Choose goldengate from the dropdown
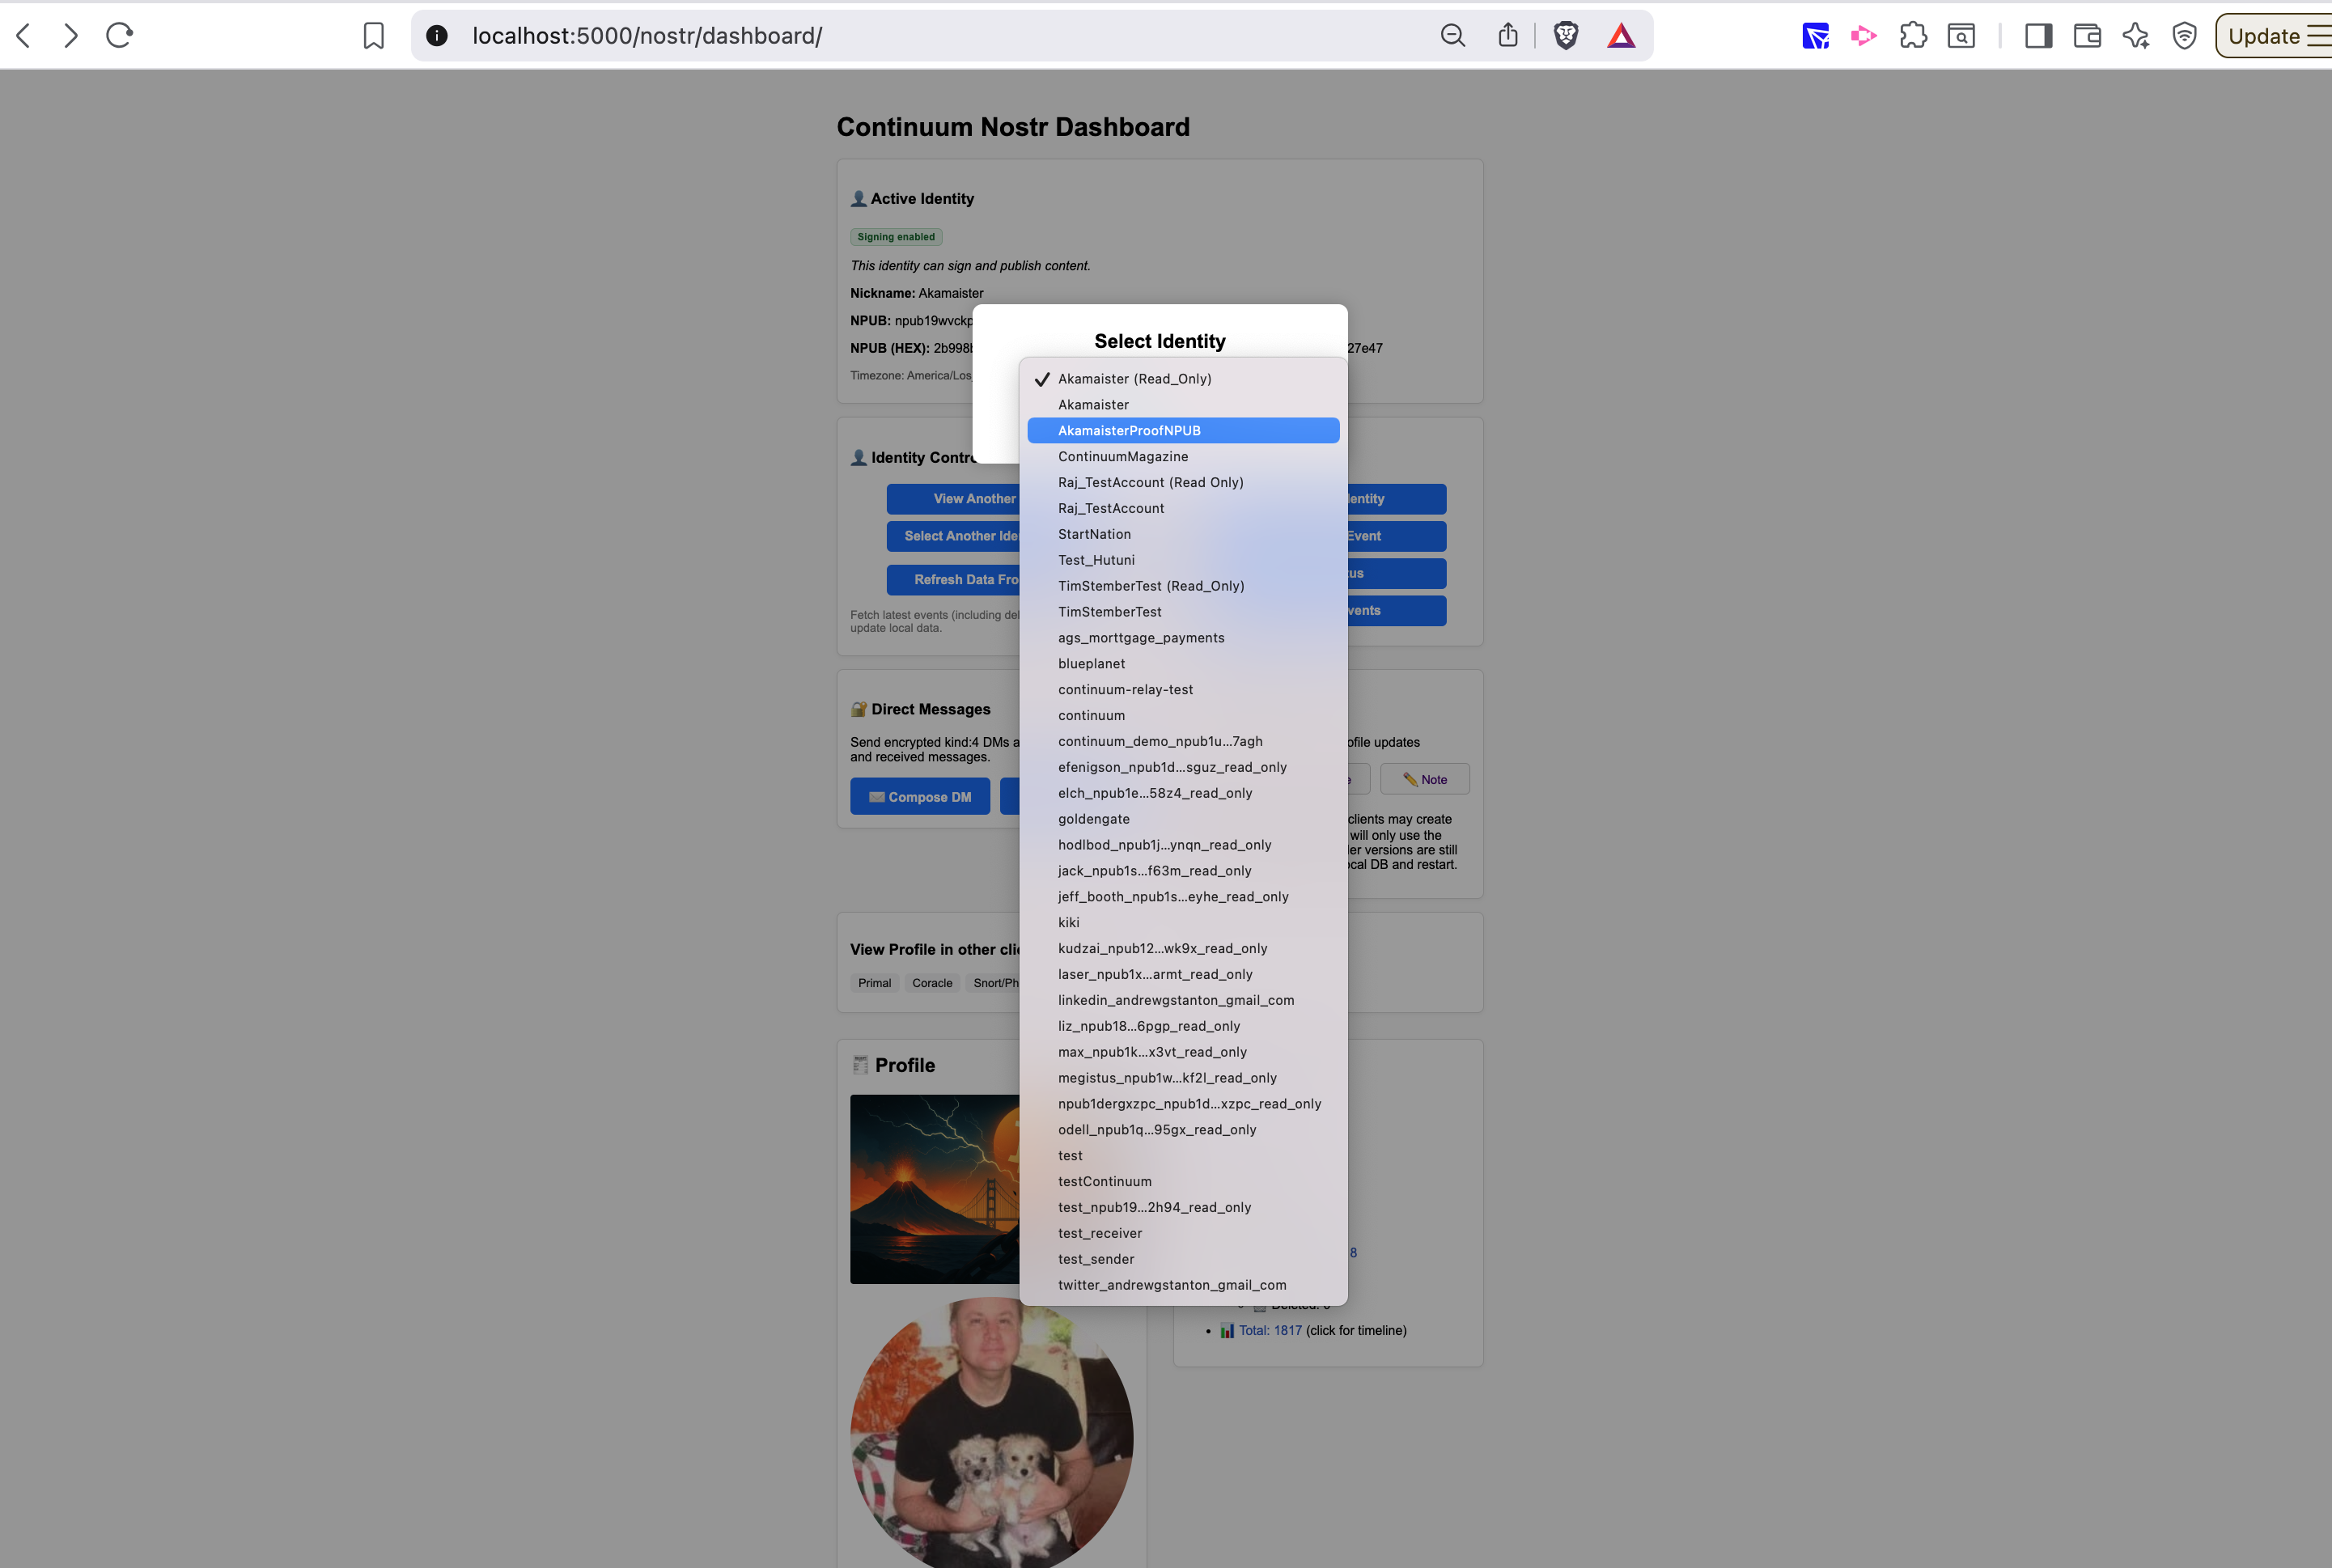 [1093, 819]
